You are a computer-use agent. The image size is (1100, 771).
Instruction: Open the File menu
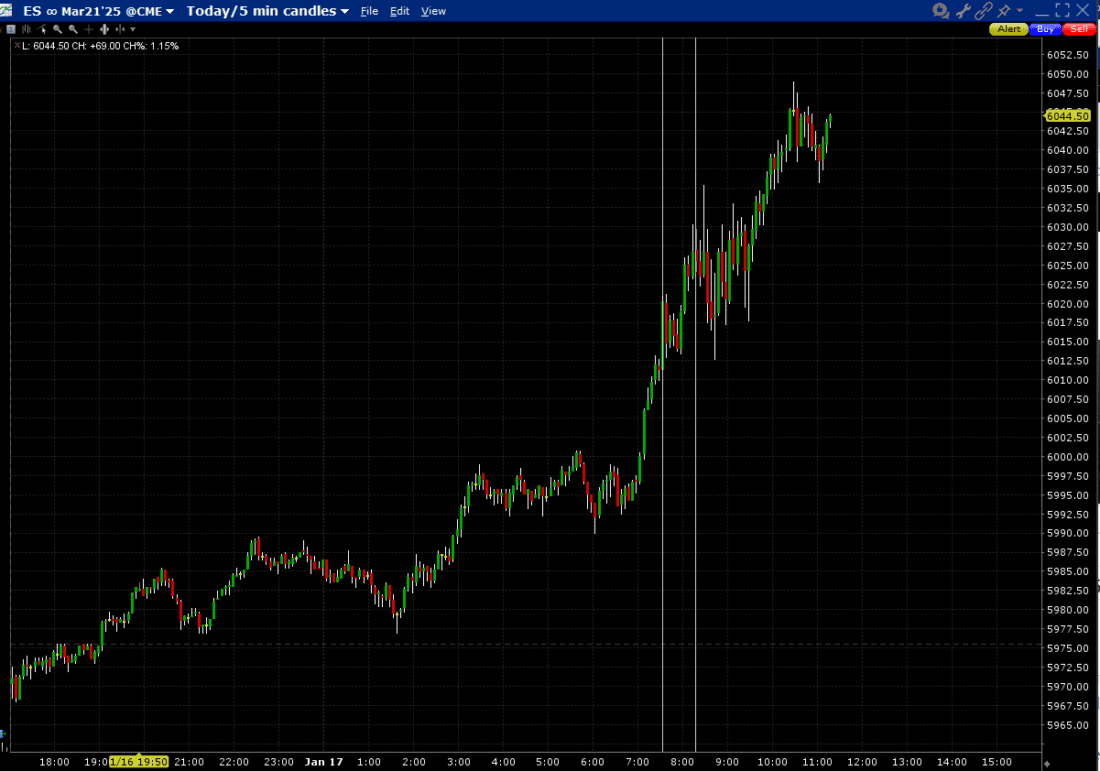(x=369, y=11)
